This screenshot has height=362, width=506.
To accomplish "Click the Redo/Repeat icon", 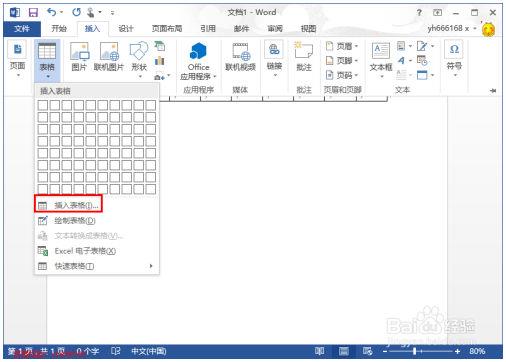I will [76, 12].
